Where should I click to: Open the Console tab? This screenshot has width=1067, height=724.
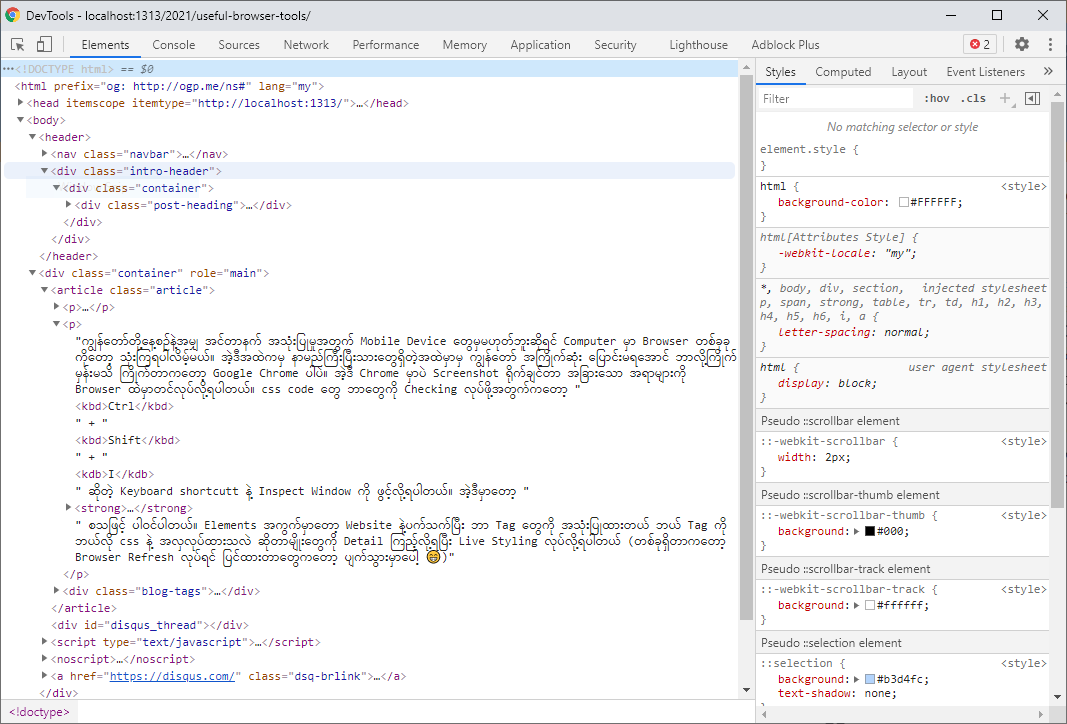pyautogui.click(x=174, y=45)
